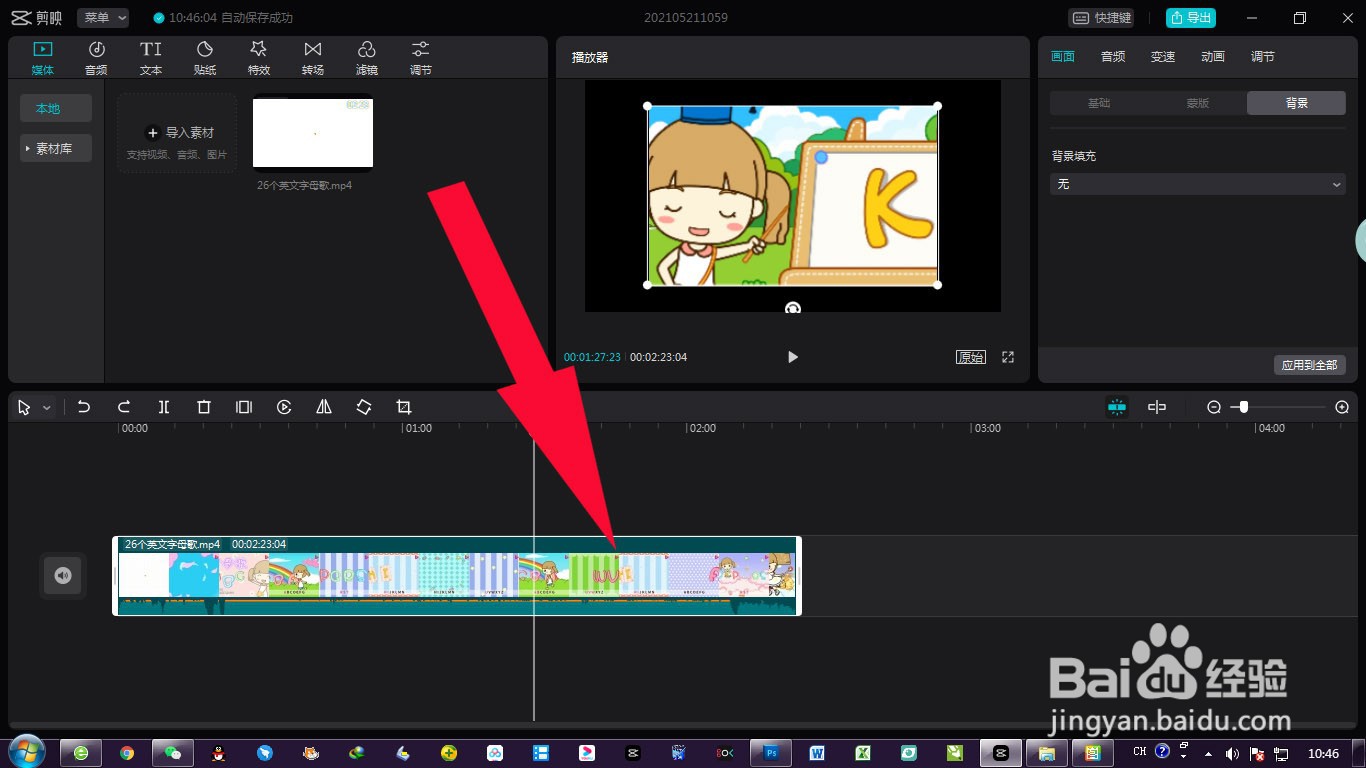1366x768 pixels.
Task: Switch to right panel Audio (音频) tab
Action: point(1113,57)
